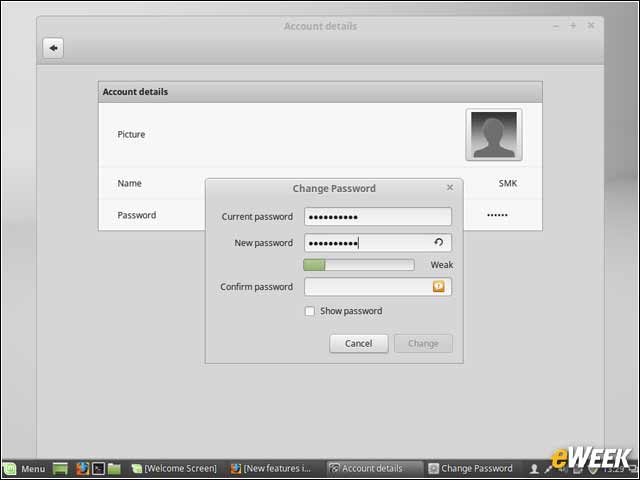Maximize the Account details window

click(573, 26)
